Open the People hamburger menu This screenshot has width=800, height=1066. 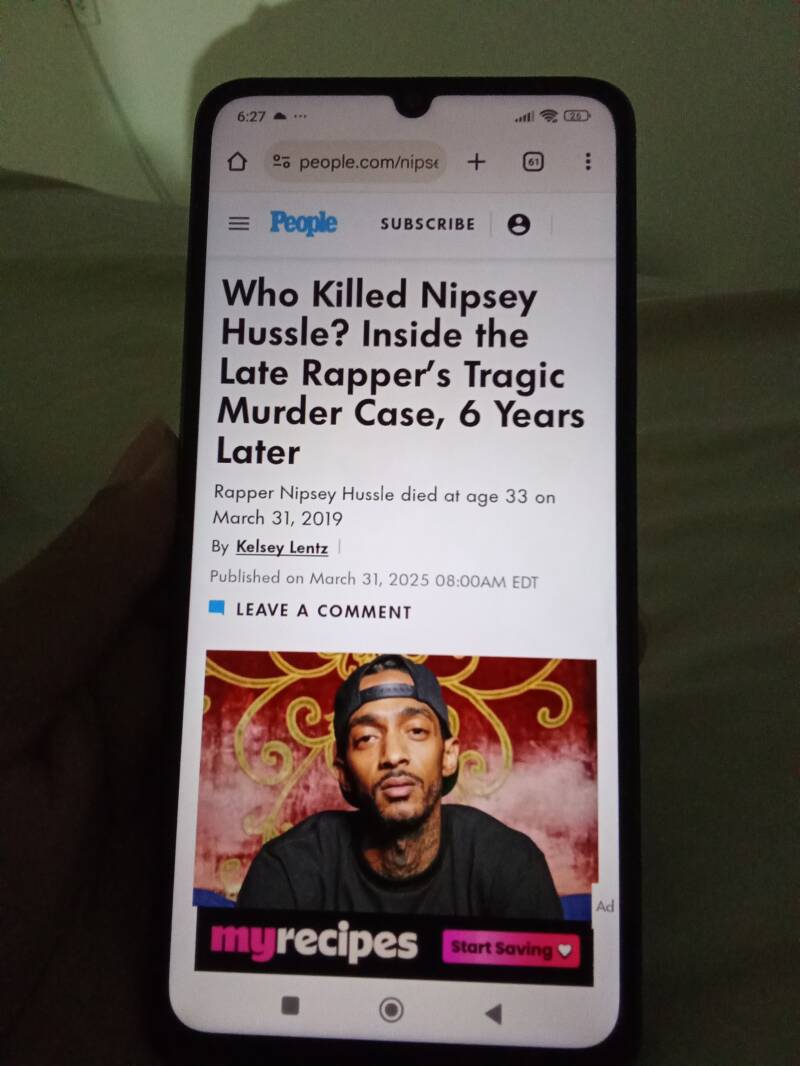pos(239,223)
